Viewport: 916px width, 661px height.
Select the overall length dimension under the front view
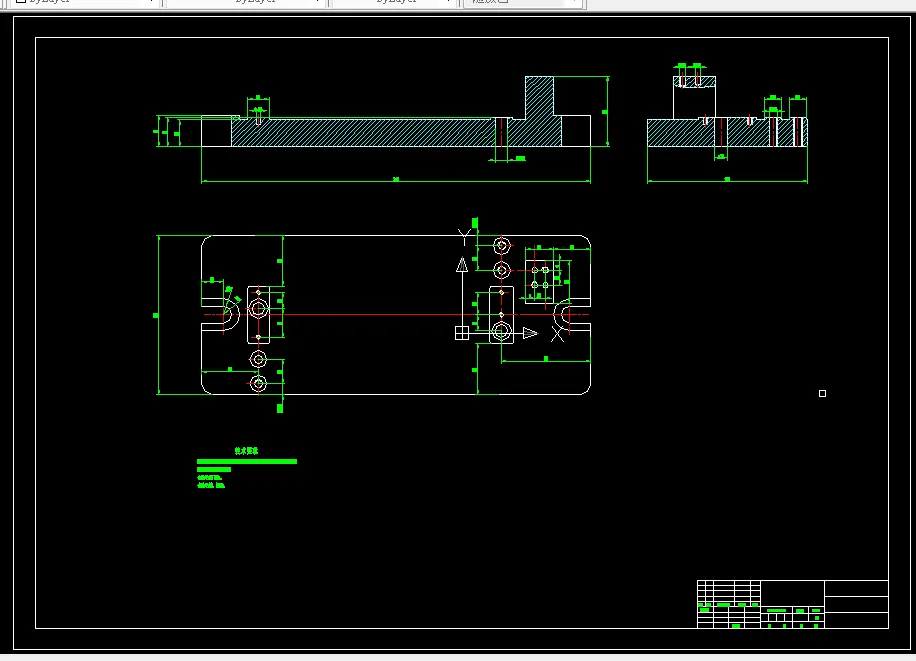pos(396,181)
